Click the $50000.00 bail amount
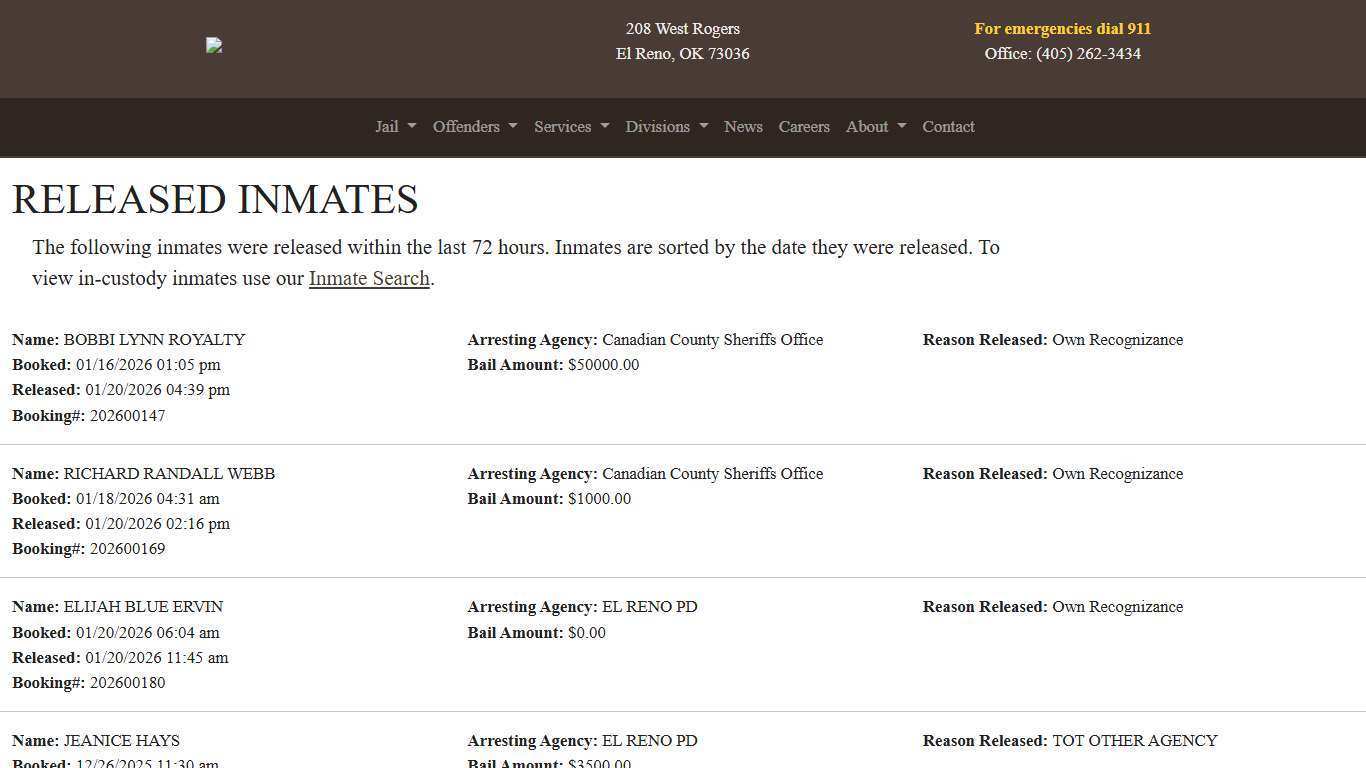The image size is (1366, 768). coord(603,365)
